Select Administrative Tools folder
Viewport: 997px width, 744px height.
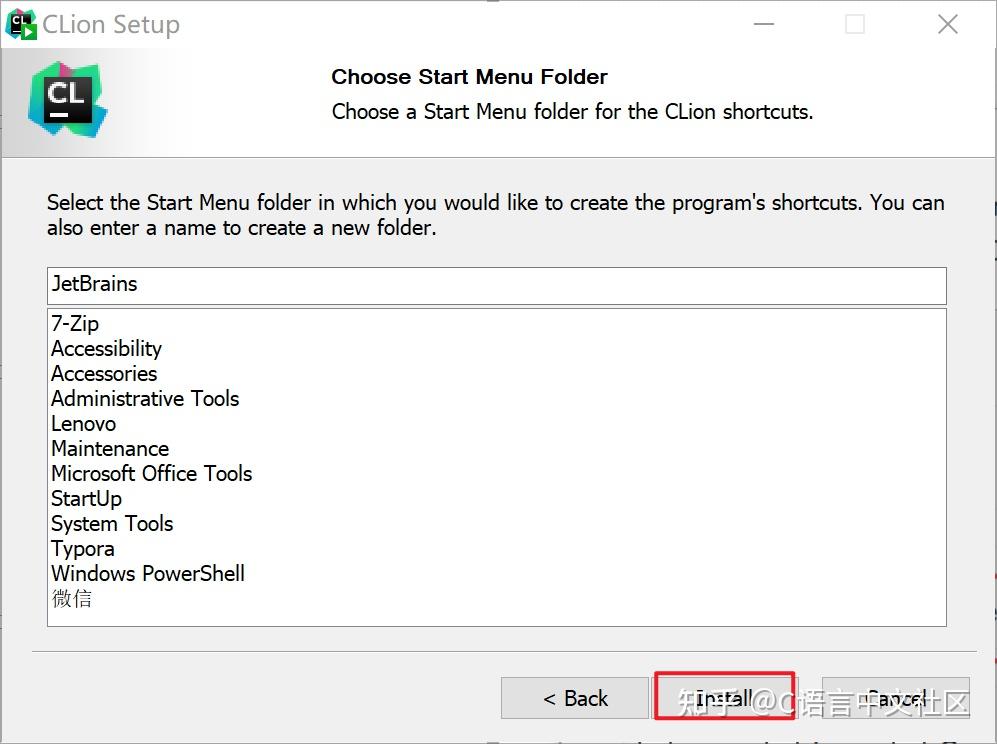click(145, 399)
